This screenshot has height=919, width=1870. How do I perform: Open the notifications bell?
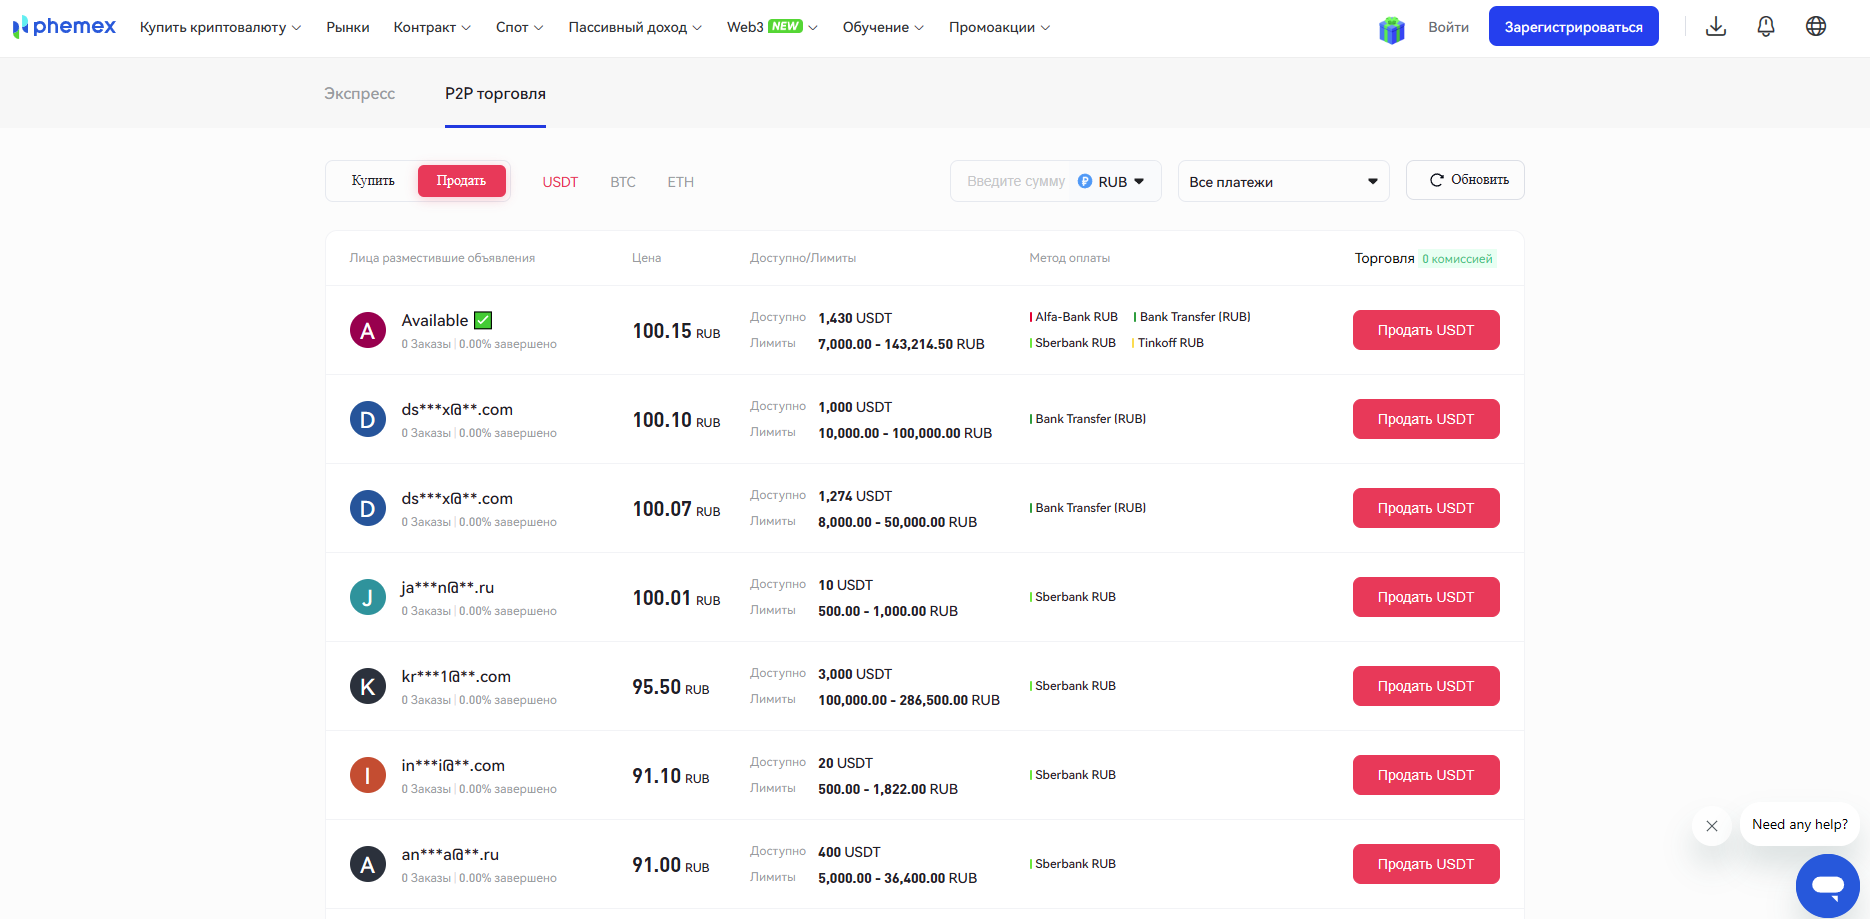point(1766,27)
